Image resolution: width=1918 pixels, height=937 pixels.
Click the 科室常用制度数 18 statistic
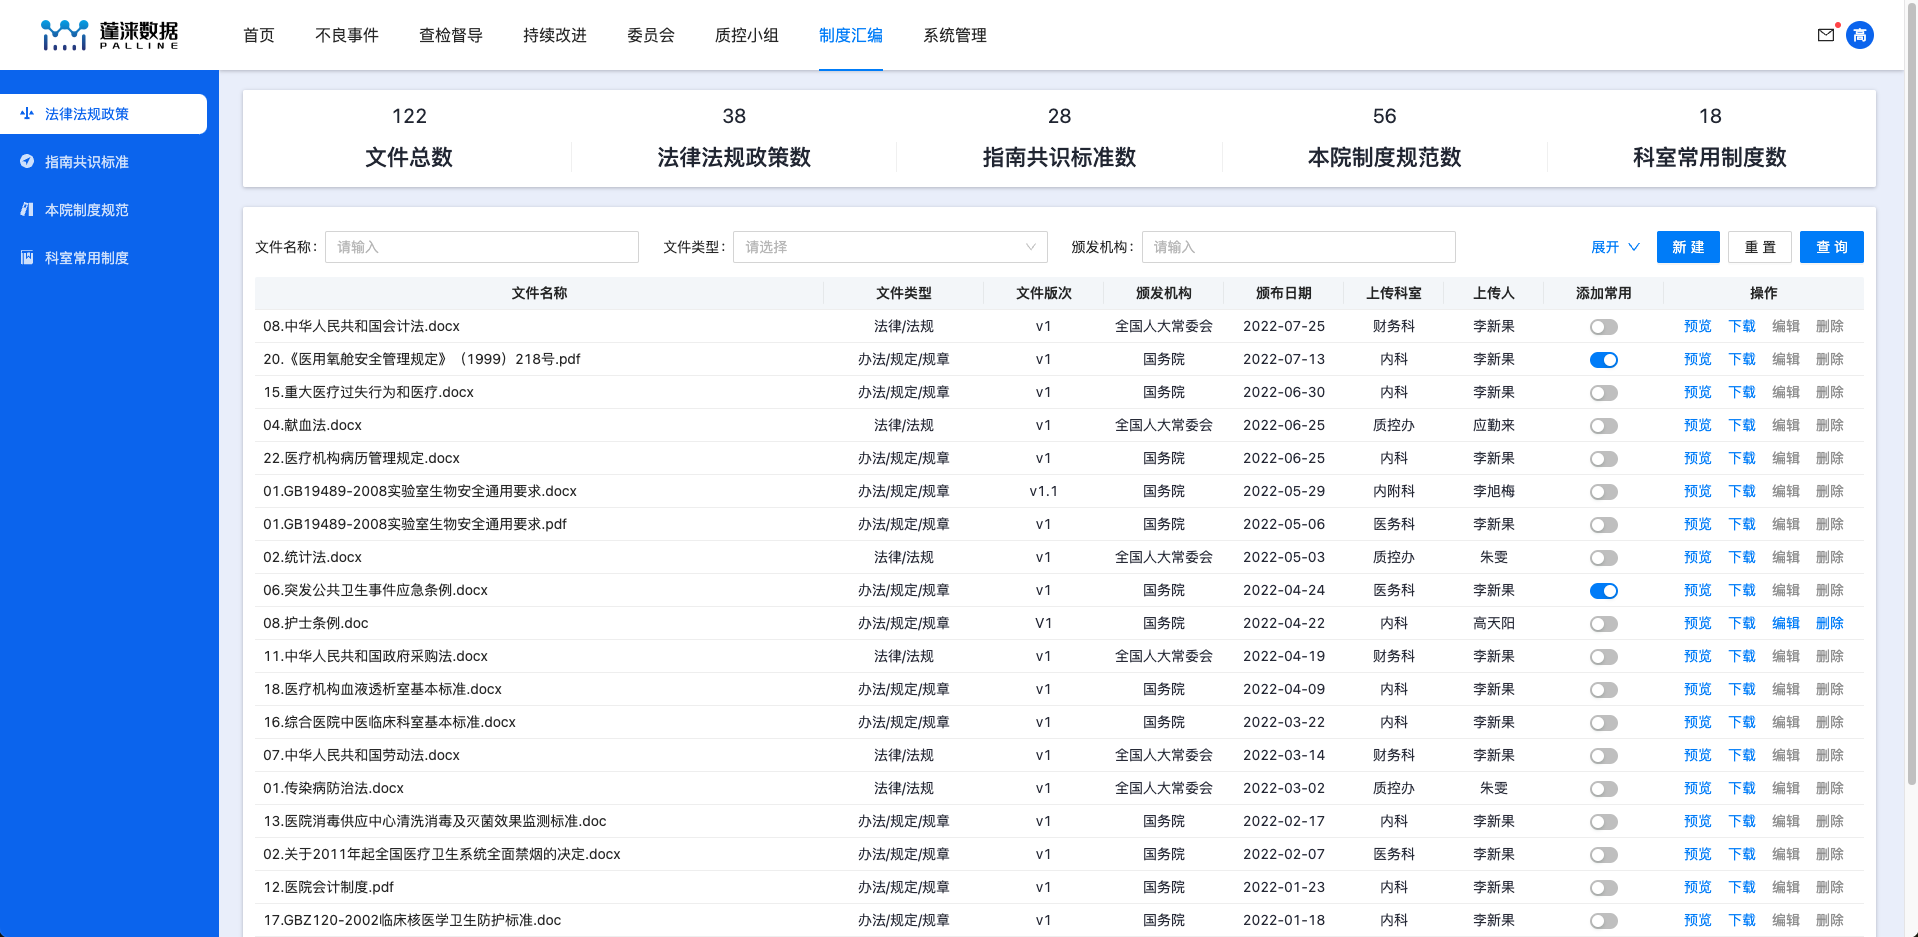(x=1710, y=138)
